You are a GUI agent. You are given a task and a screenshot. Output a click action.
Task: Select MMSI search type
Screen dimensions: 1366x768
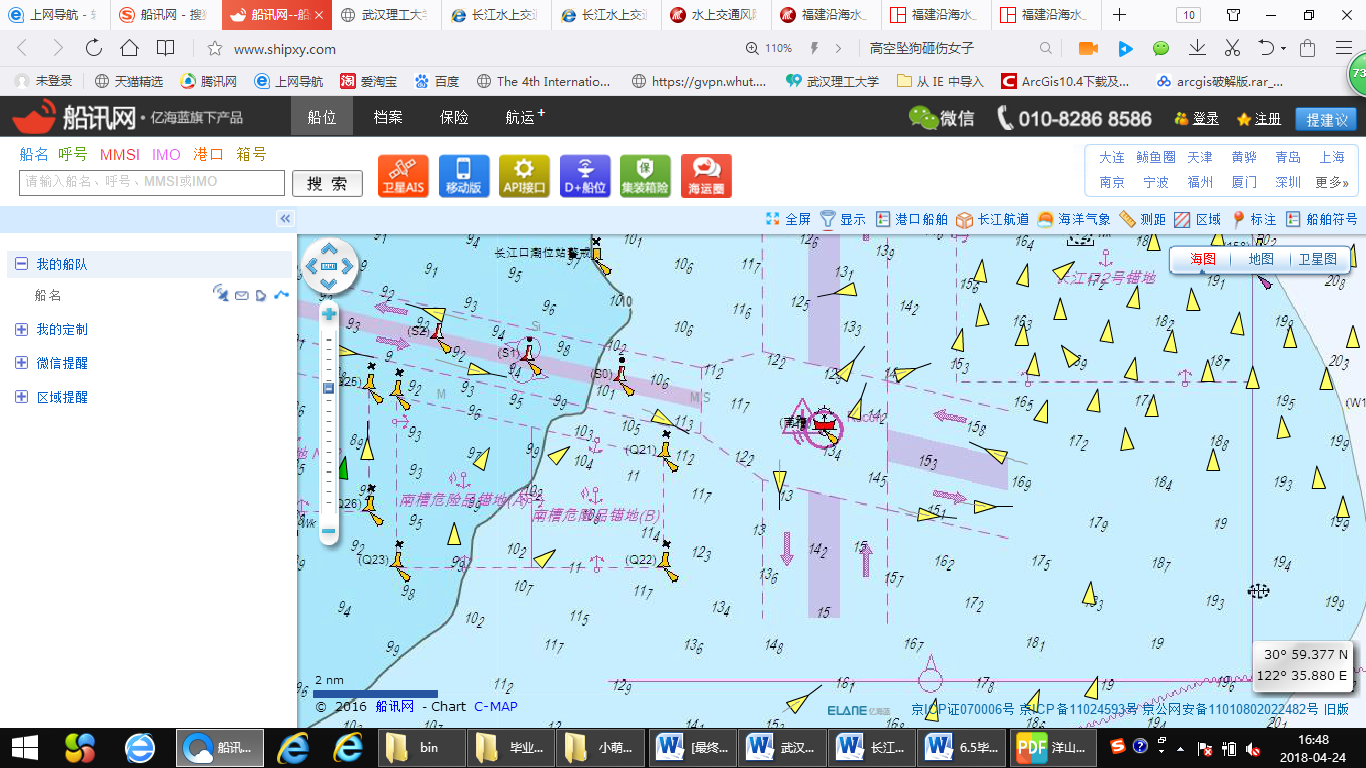pyautogui.click(x=120, y=154)
